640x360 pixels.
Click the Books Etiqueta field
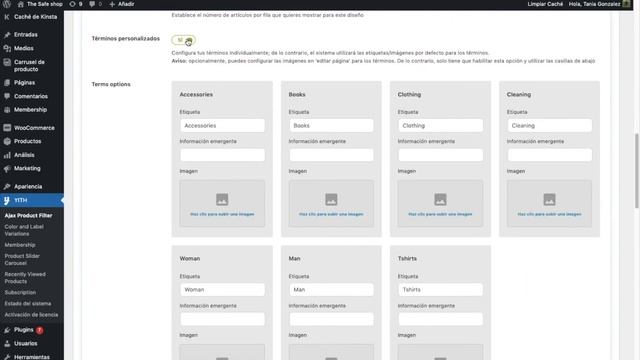pyautogui.click(x=331, y=126)
